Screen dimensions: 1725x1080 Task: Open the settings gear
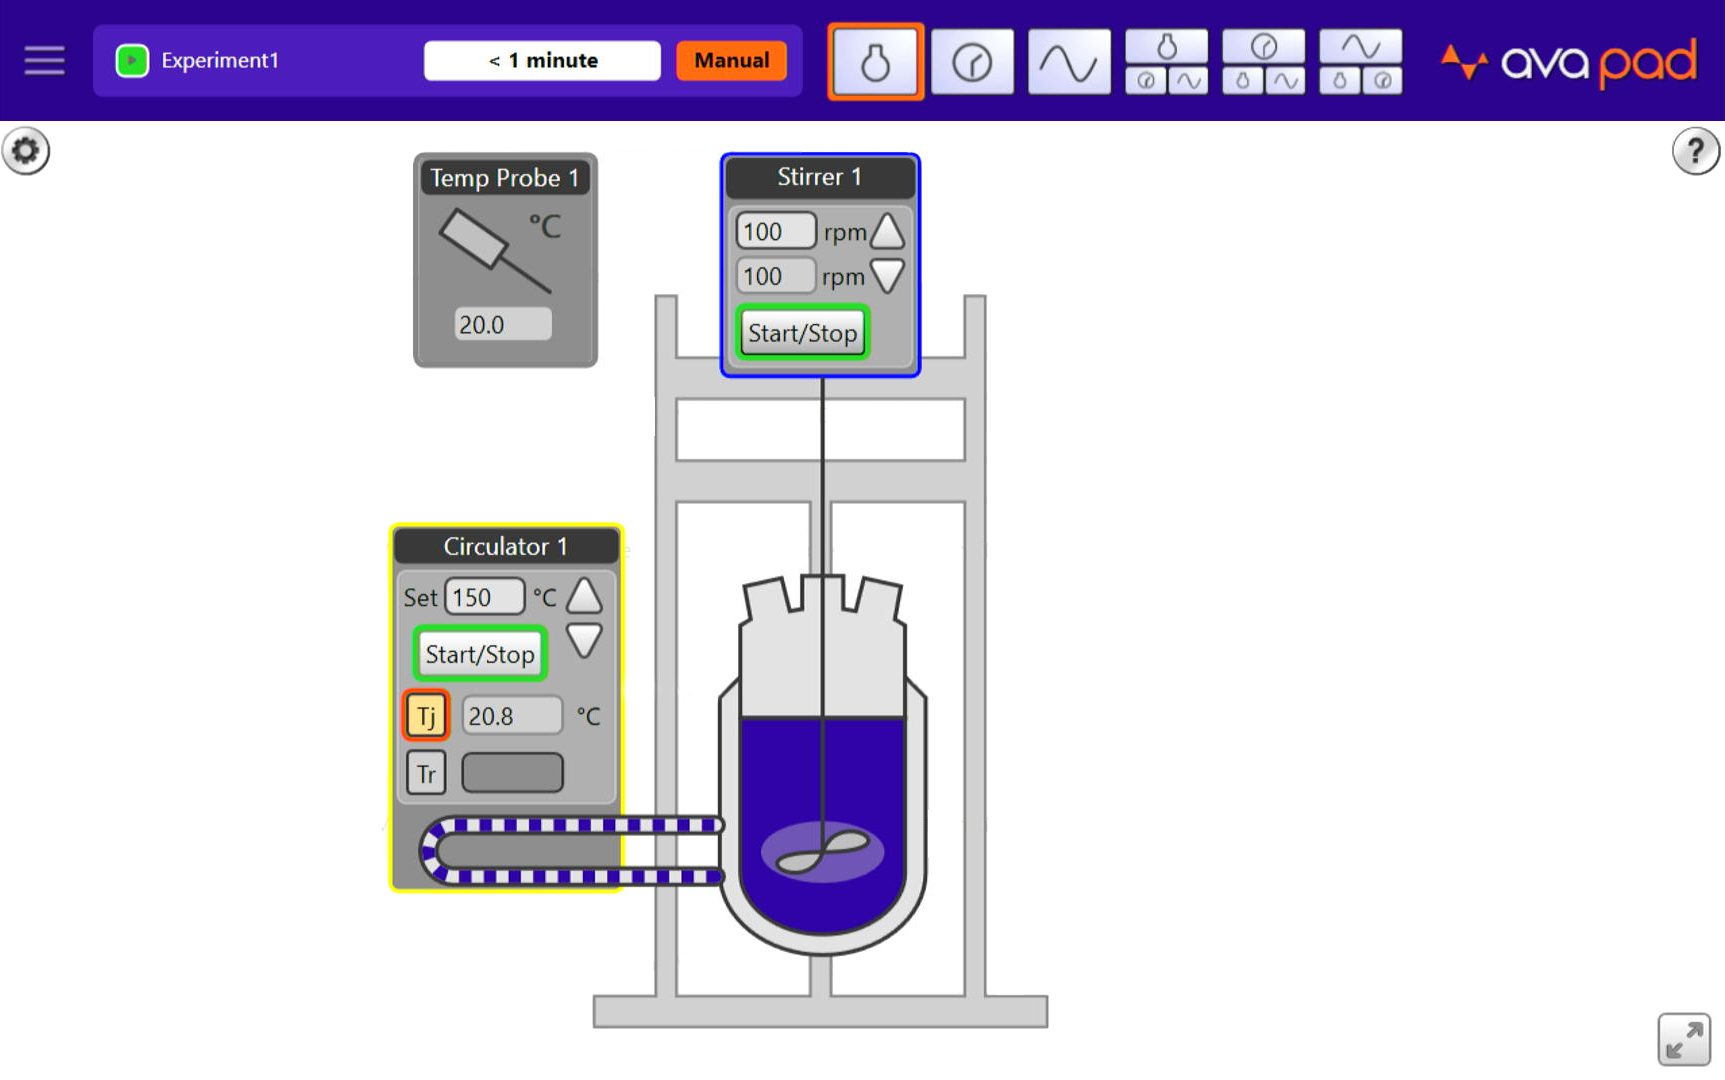(x=26, y=151)
